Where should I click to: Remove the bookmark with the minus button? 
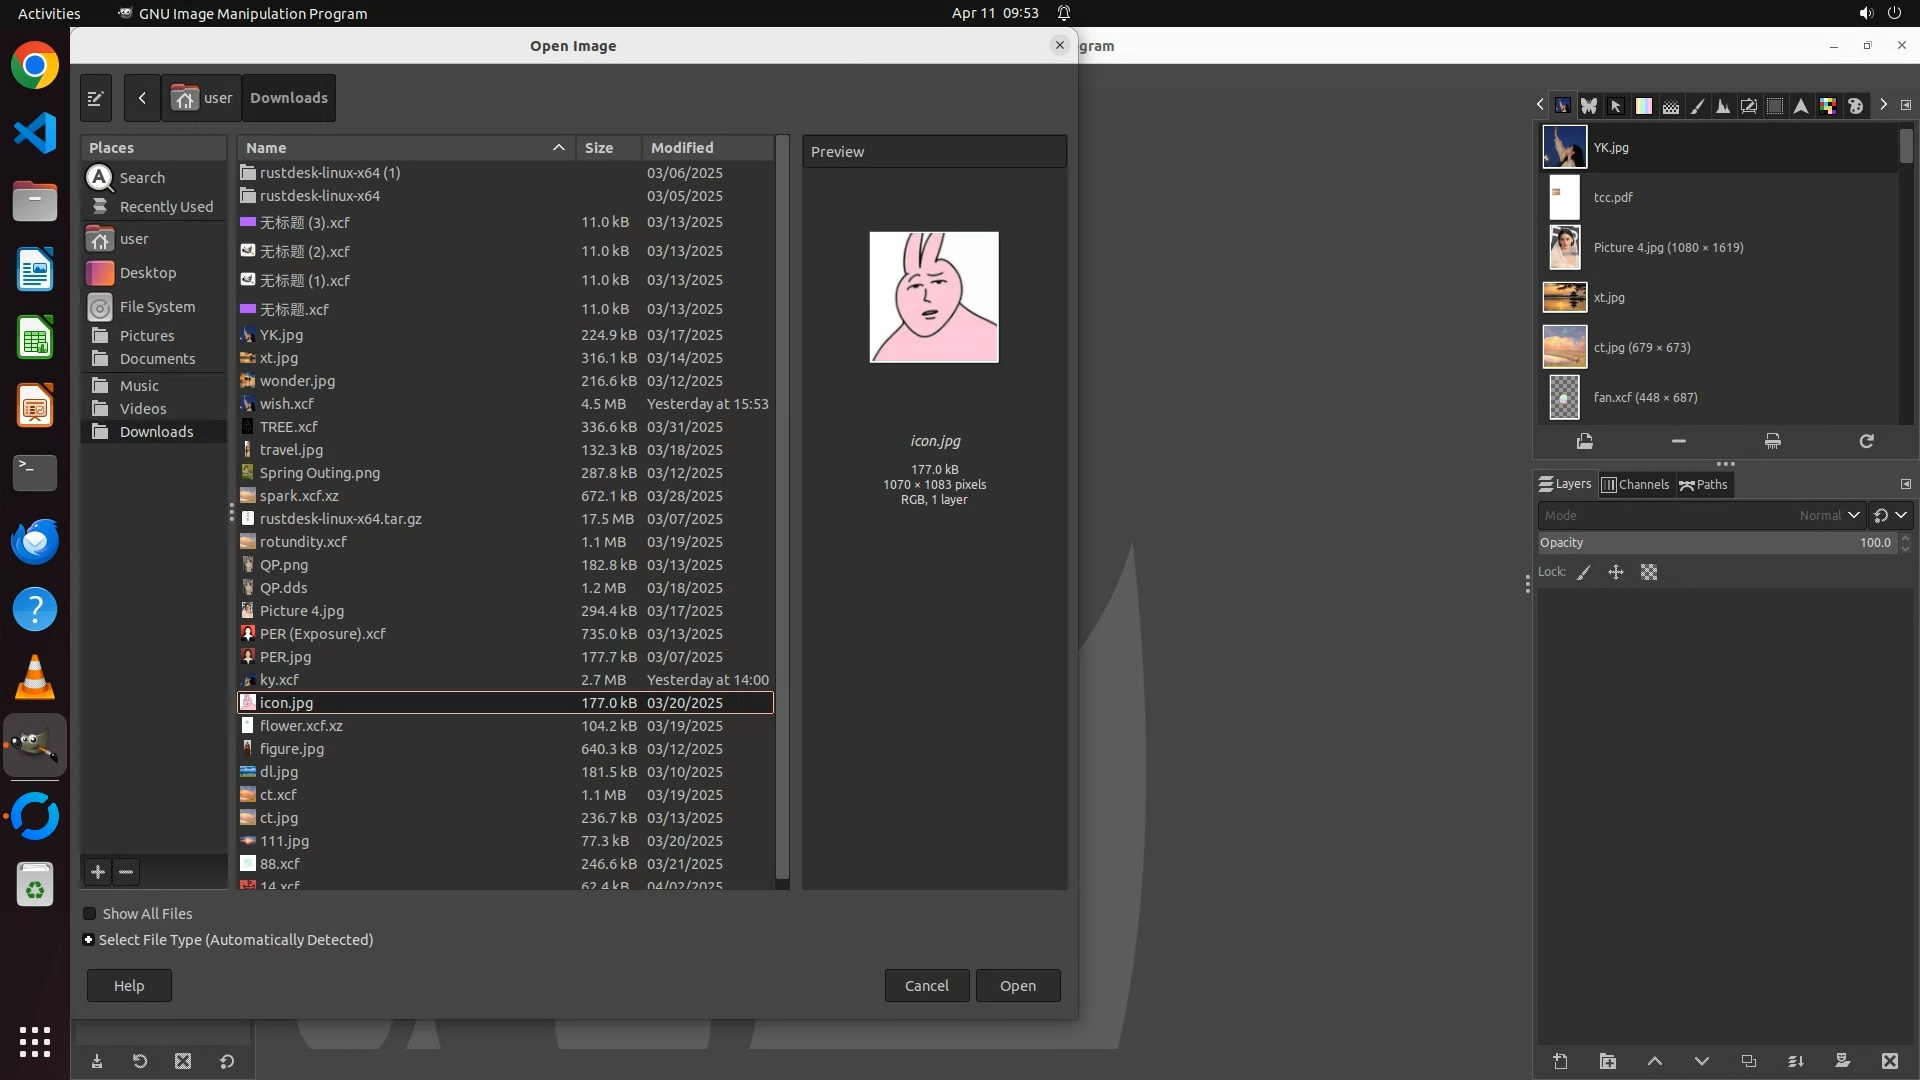[x=126, y=872]
